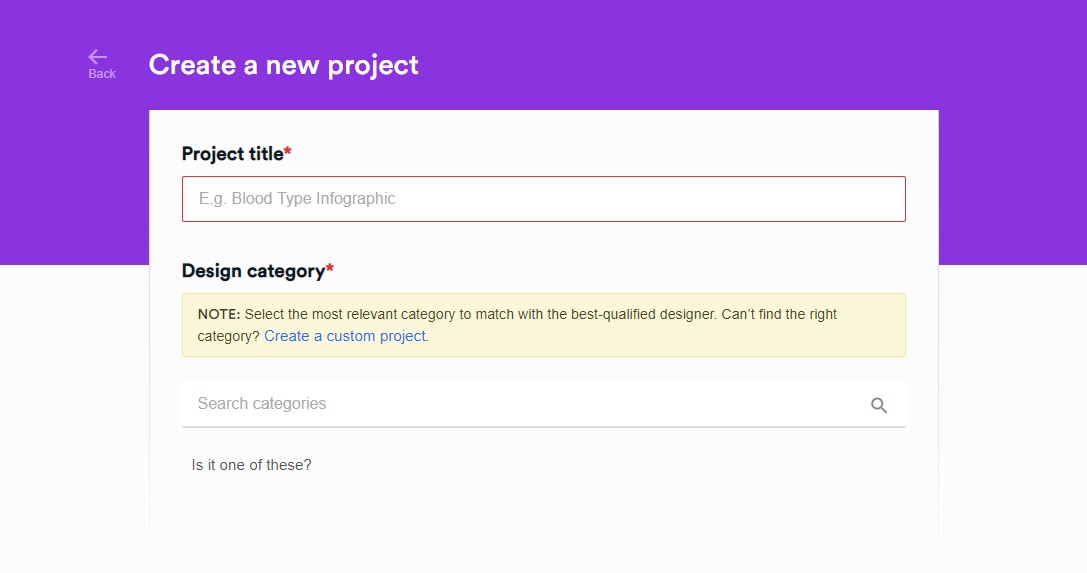1087x573 pixels.
Task: Click the 'Design category' label
Action: [253, 271]
